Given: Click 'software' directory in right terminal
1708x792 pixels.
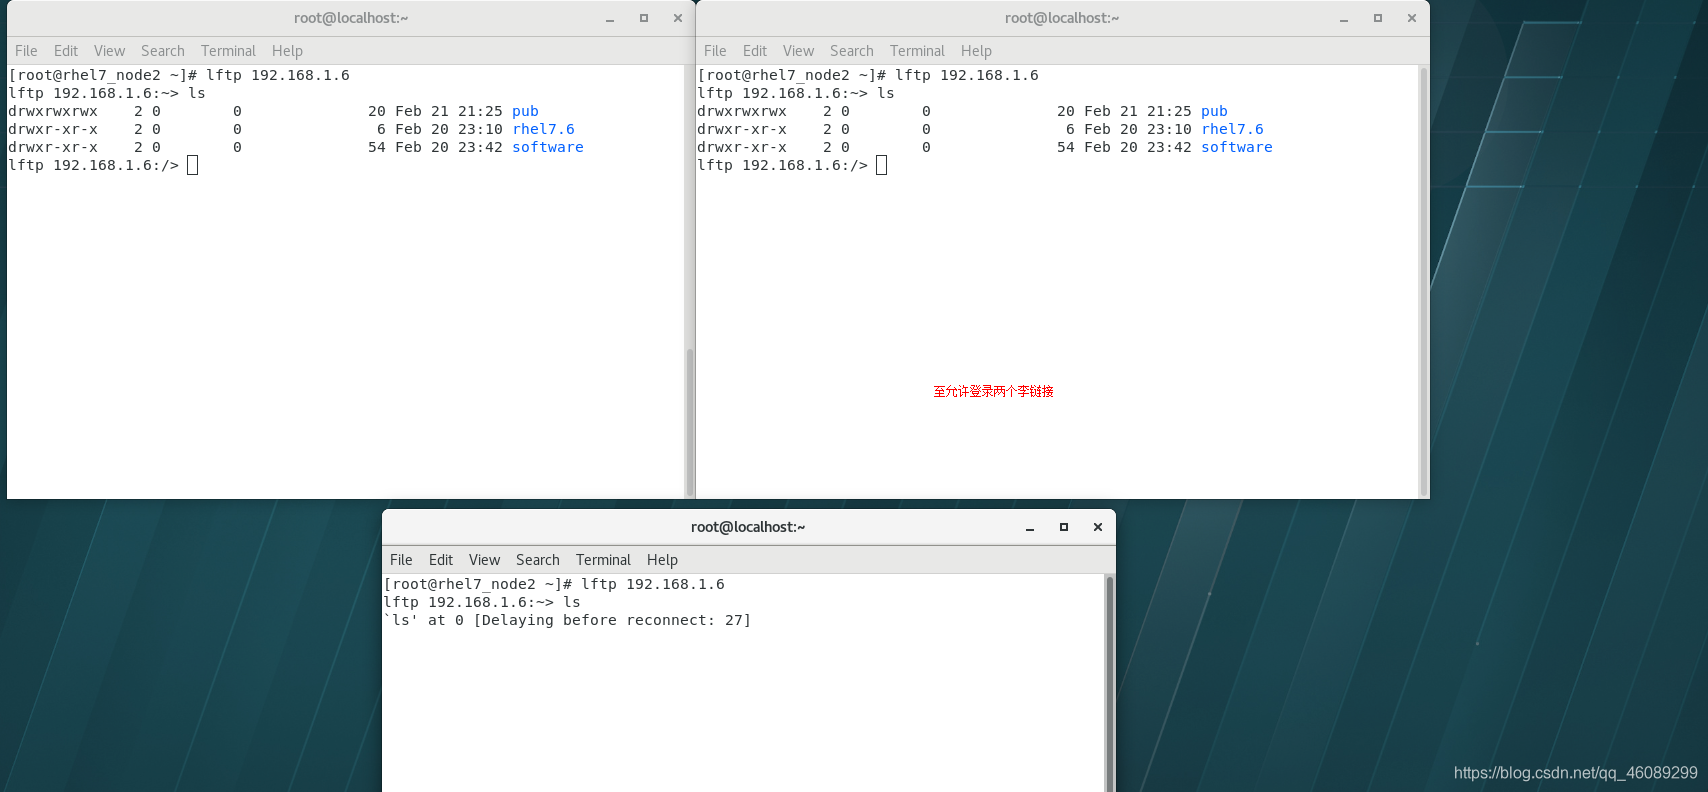Looking at the screenshot, I should pyautogui.click(x=1237, y=147).
